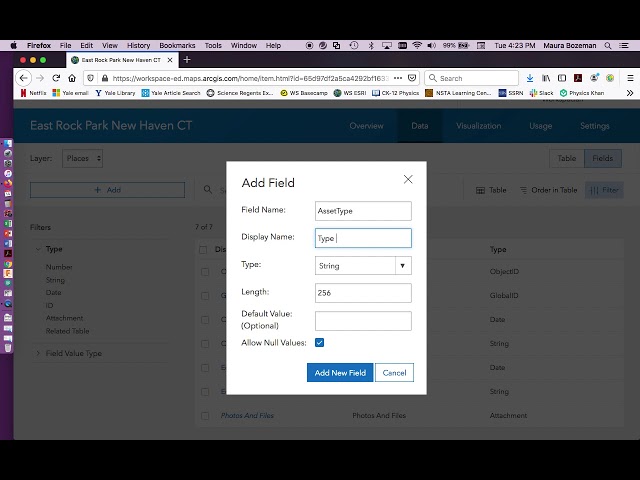The image size is (640, 480).
Task: Open Notification Center icon
Action: (x=624, y=45)
